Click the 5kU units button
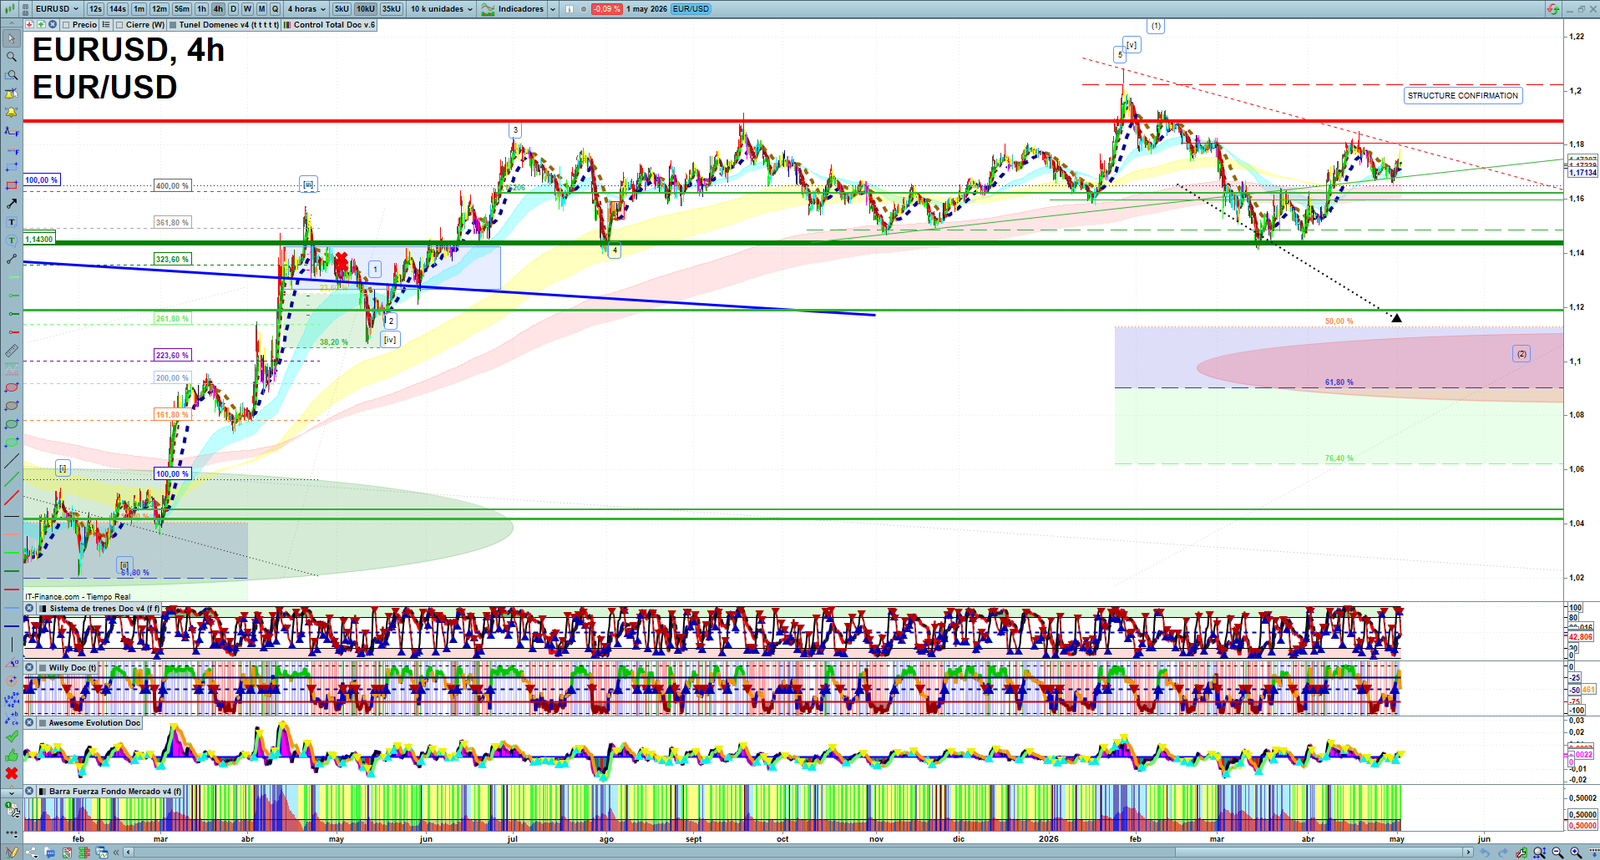The height and width of the screenshot is (860, 1600). 341,9
